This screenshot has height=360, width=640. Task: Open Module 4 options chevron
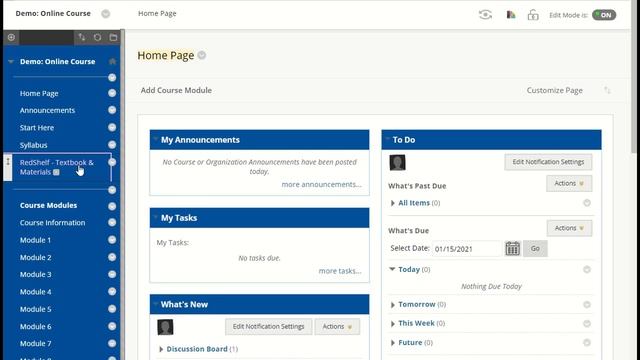[x=112, y=291]
